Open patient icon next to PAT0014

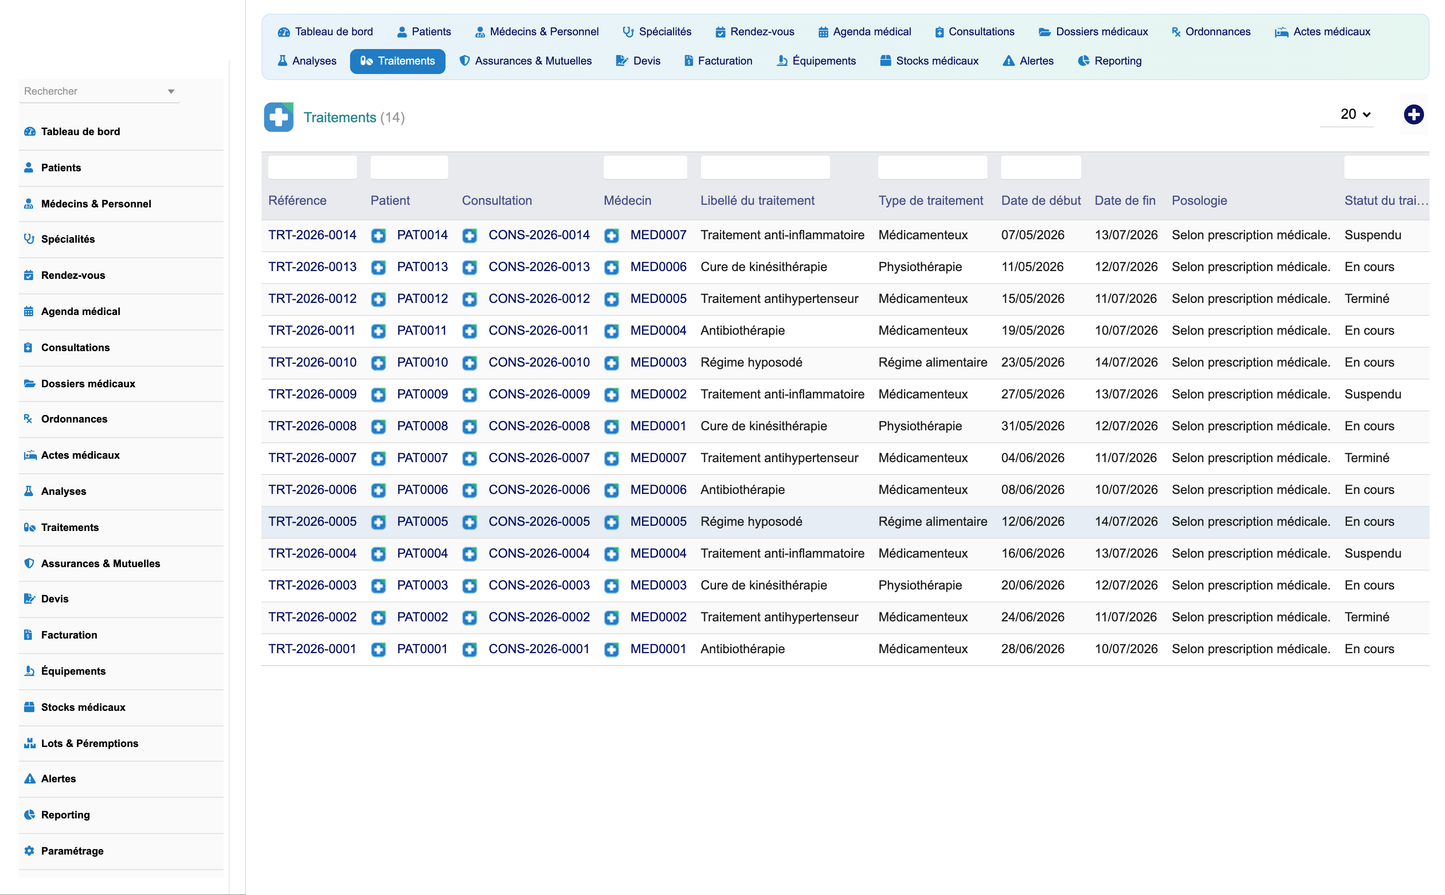point(378,236)
